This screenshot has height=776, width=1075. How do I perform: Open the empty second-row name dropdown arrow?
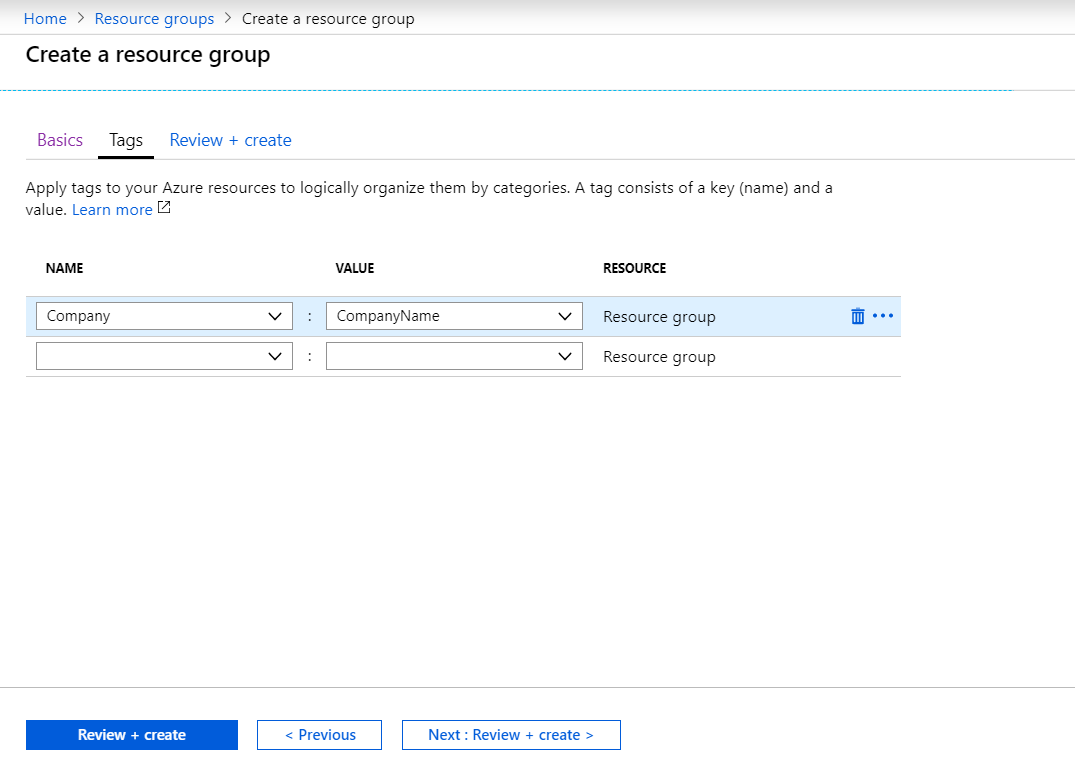click(x=276, y=356)
